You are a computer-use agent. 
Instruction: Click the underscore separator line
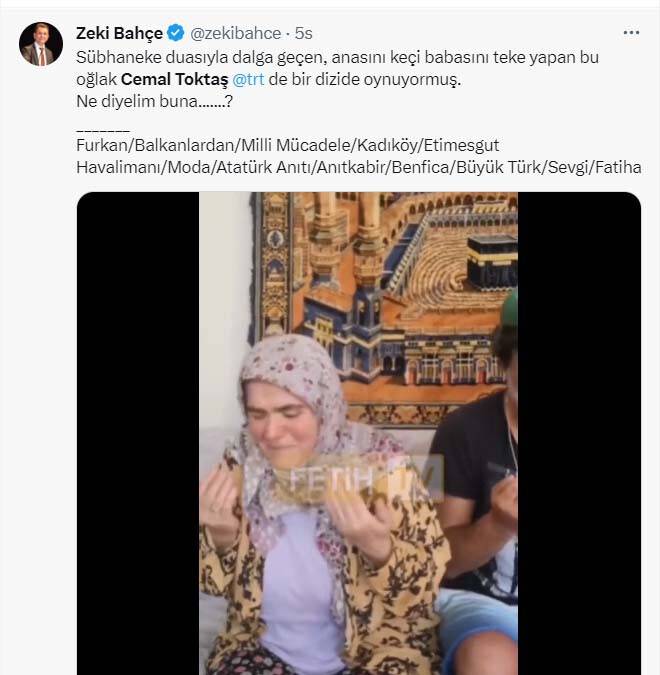point(103,126)
